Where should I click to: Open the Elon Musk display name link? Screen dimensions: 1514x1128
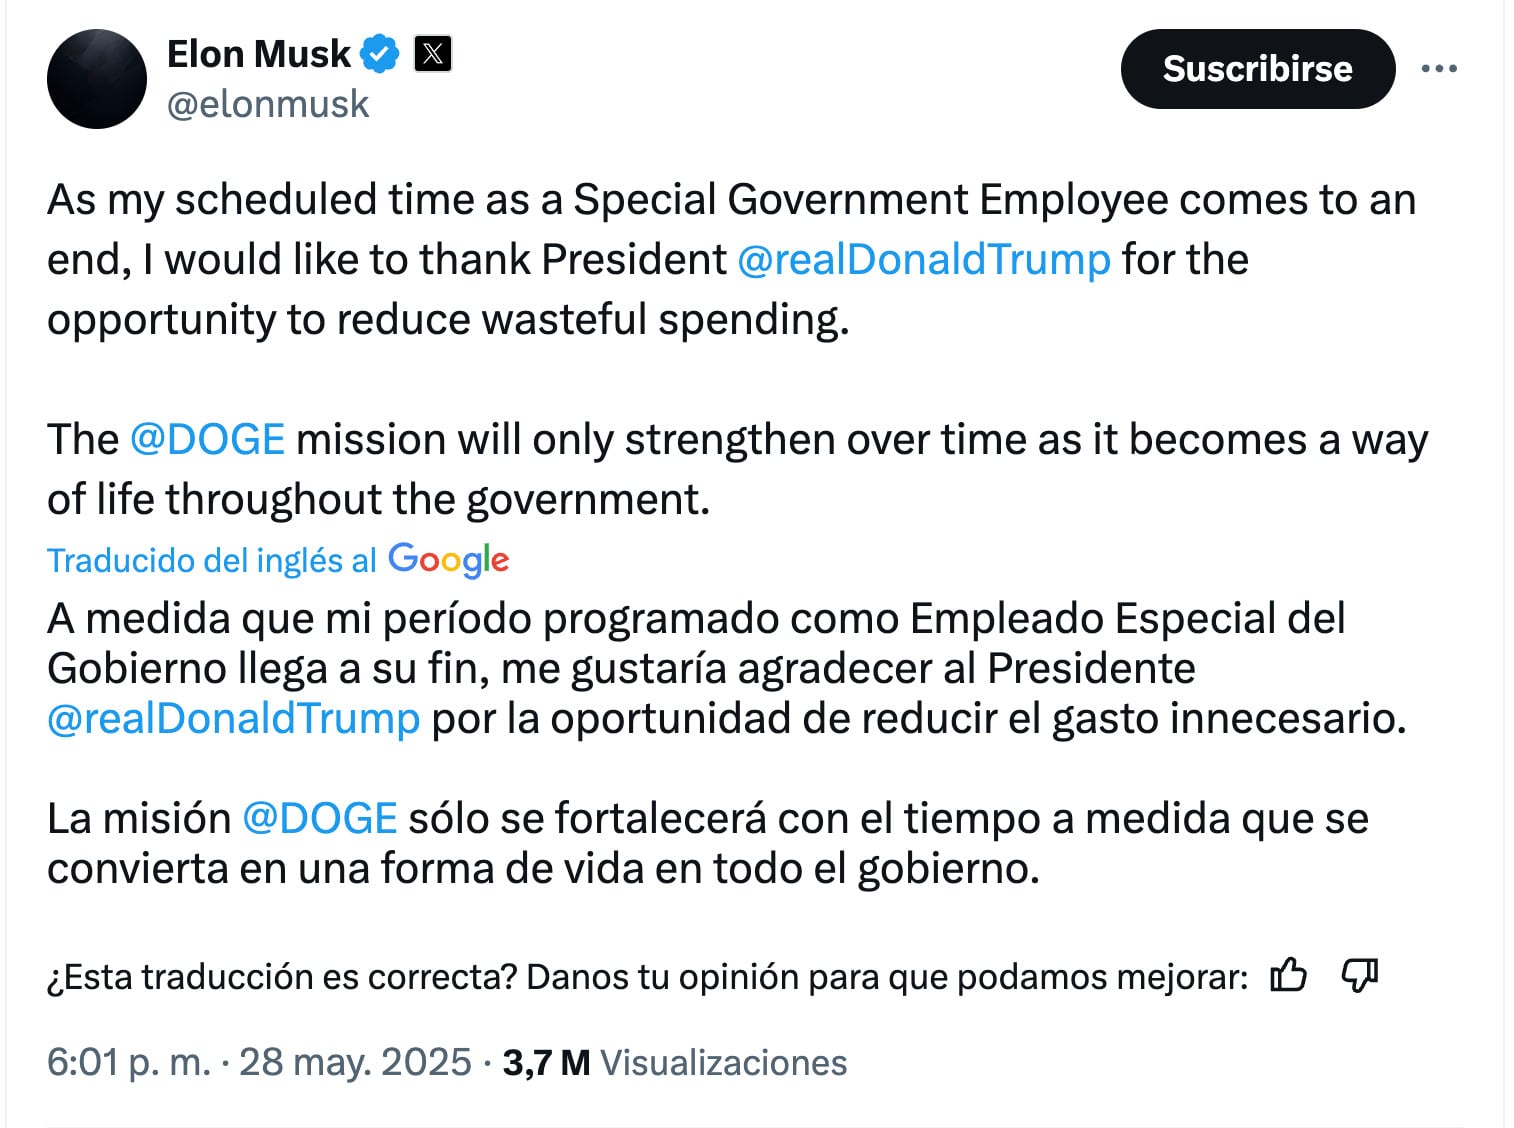pos(258,54)
